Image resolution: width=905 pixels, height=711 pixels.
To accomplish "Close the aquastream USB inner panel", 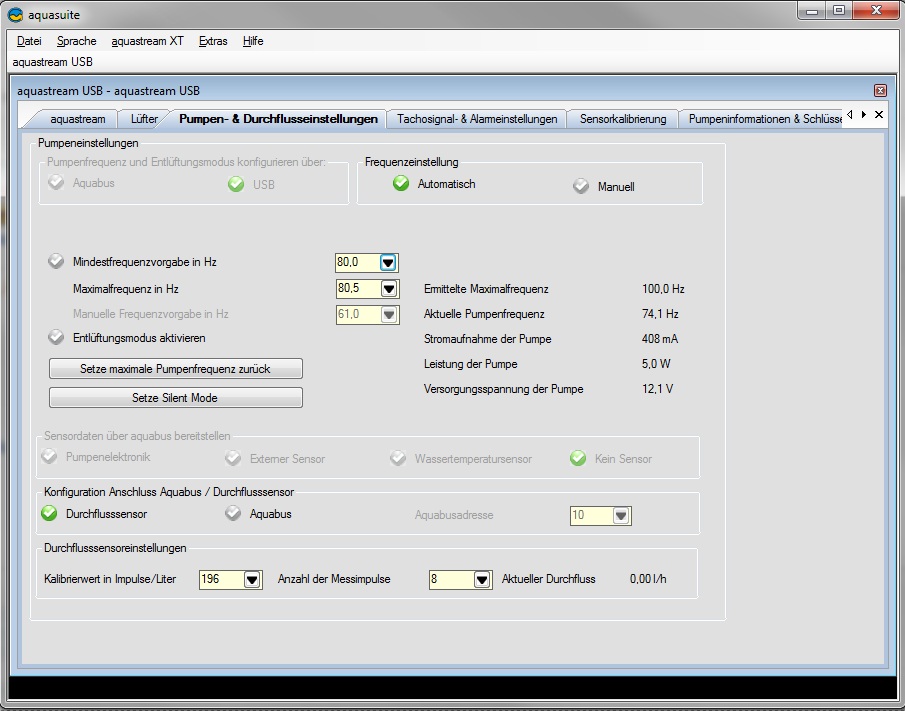I will pyautogui.click(x=880, y=90).
